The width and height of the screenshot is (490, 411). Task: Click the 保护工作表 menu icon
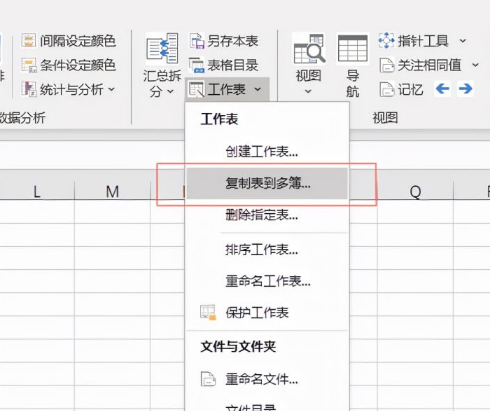208,312
